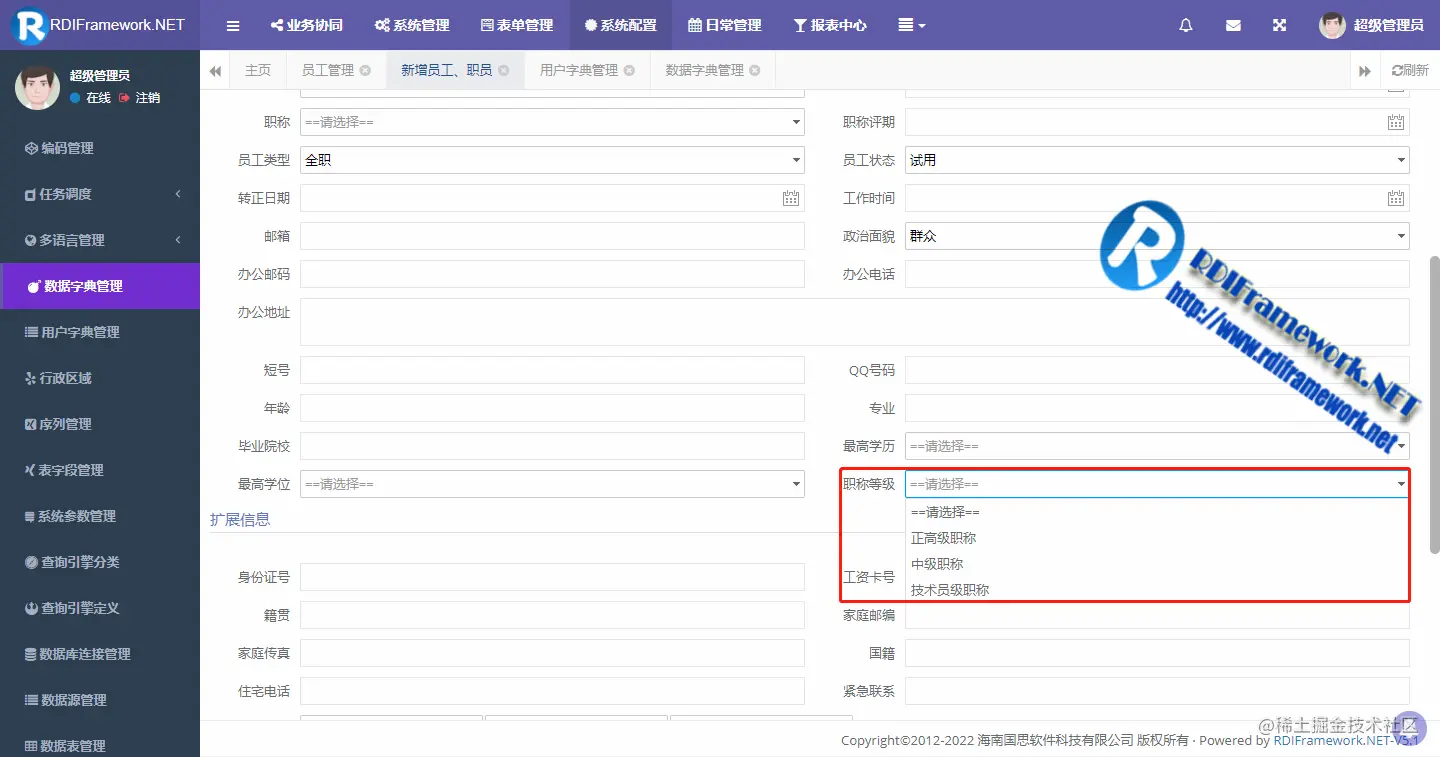Open the notifications bell icon
This screenshot has height=757, width=1440.
click(x=1185, y=25)
